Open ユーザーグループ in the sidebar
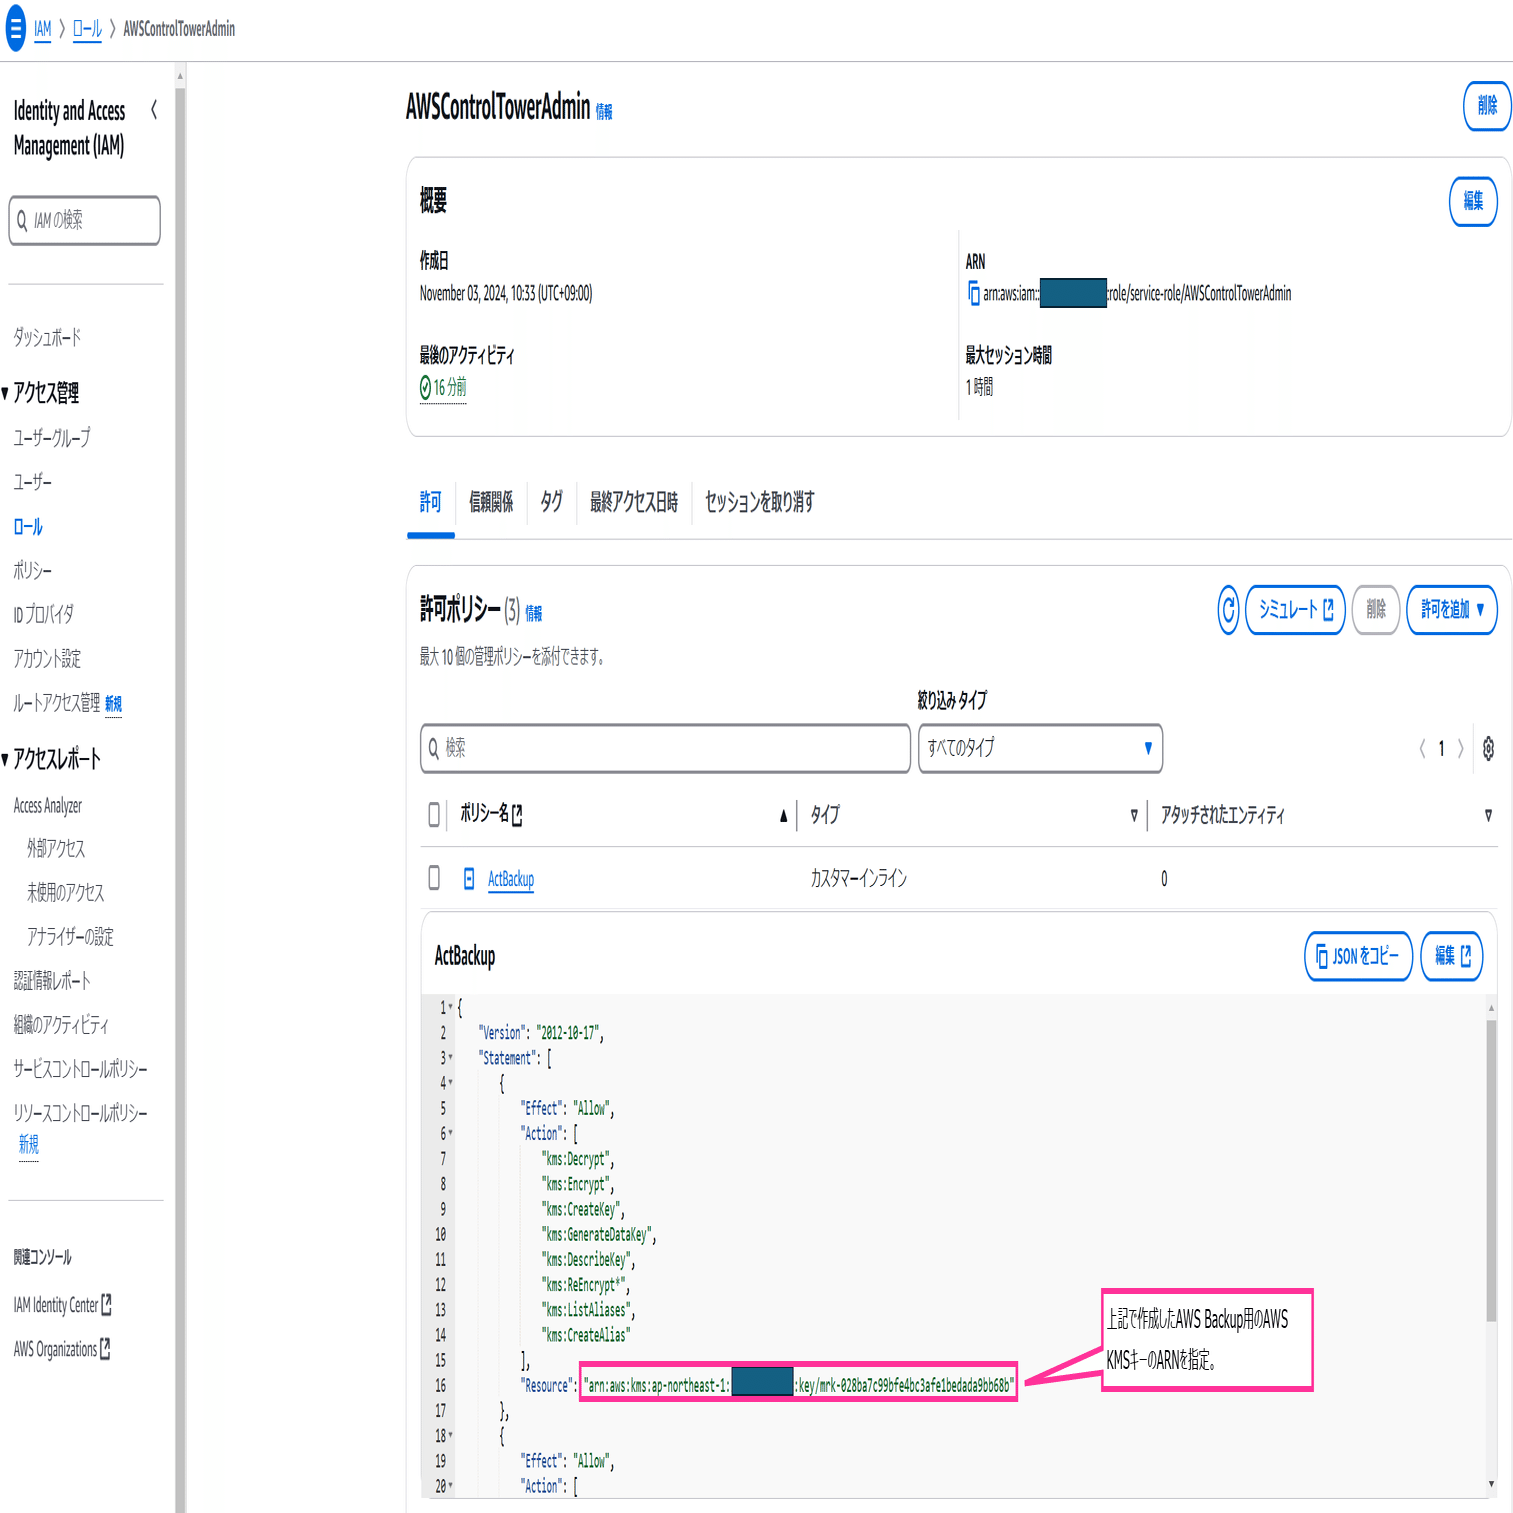Screen dimensions: 1513x1513 coord(52,437)
